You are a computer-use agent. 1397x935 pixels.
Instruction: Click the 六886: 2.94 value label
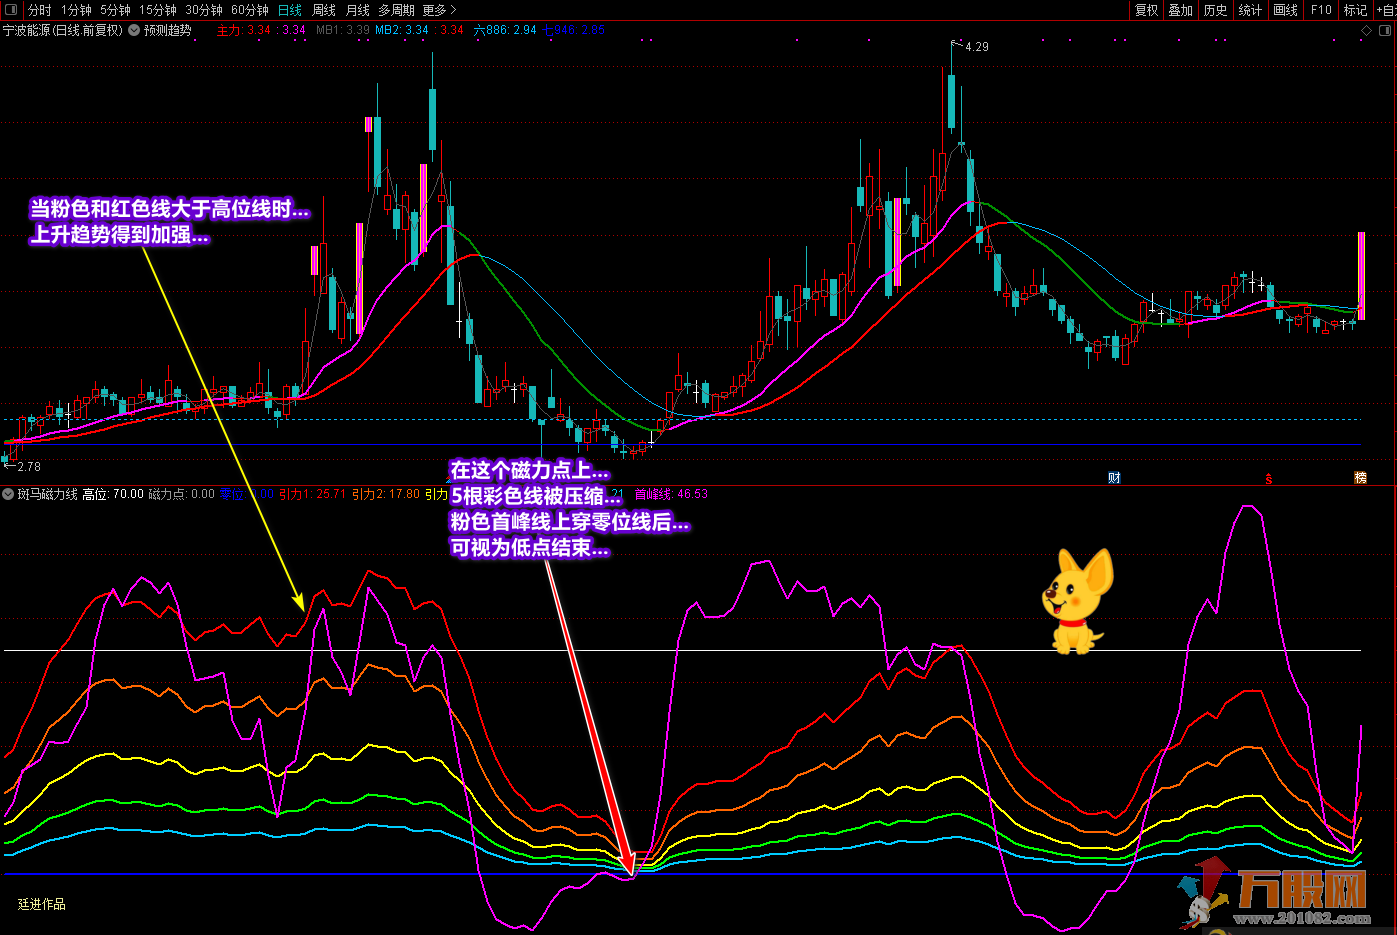tap(505, 30)
